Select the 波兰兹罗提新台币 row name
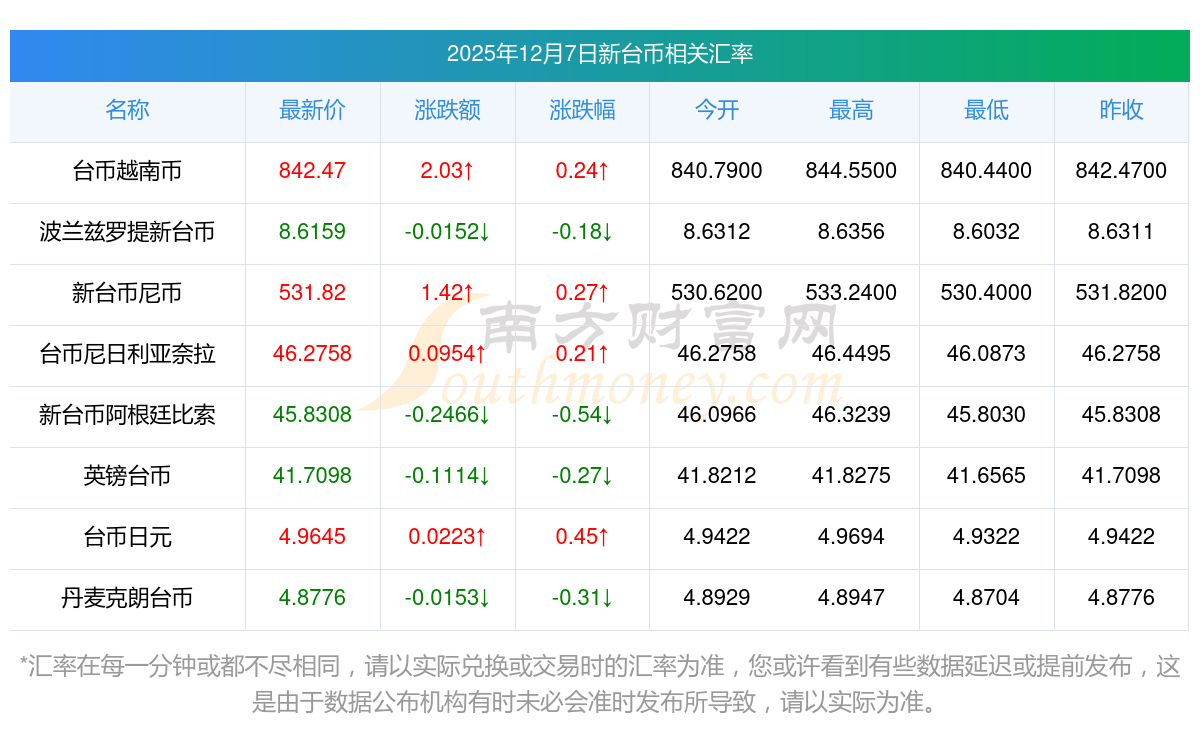Image resolution: width=1200 pixels, height=733 pixels. (127, 232)
